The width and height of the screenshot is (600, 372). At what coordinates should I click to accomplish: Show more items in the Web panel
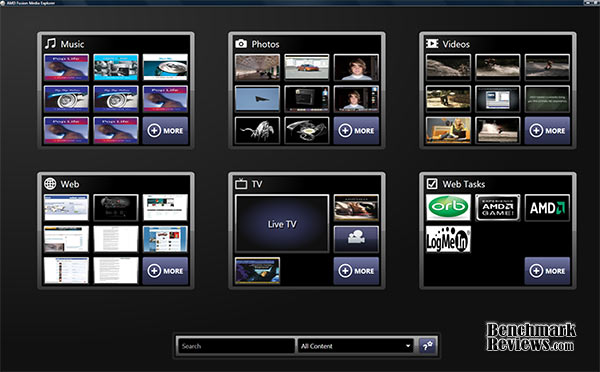click(x=165, y=271)
